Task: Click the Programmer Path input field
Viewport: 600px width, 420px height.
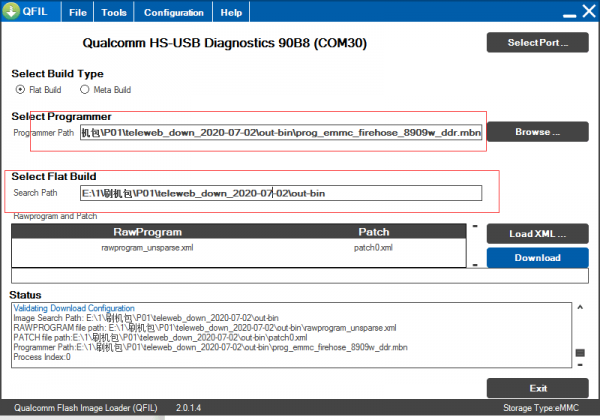Action: click(281, 132)
